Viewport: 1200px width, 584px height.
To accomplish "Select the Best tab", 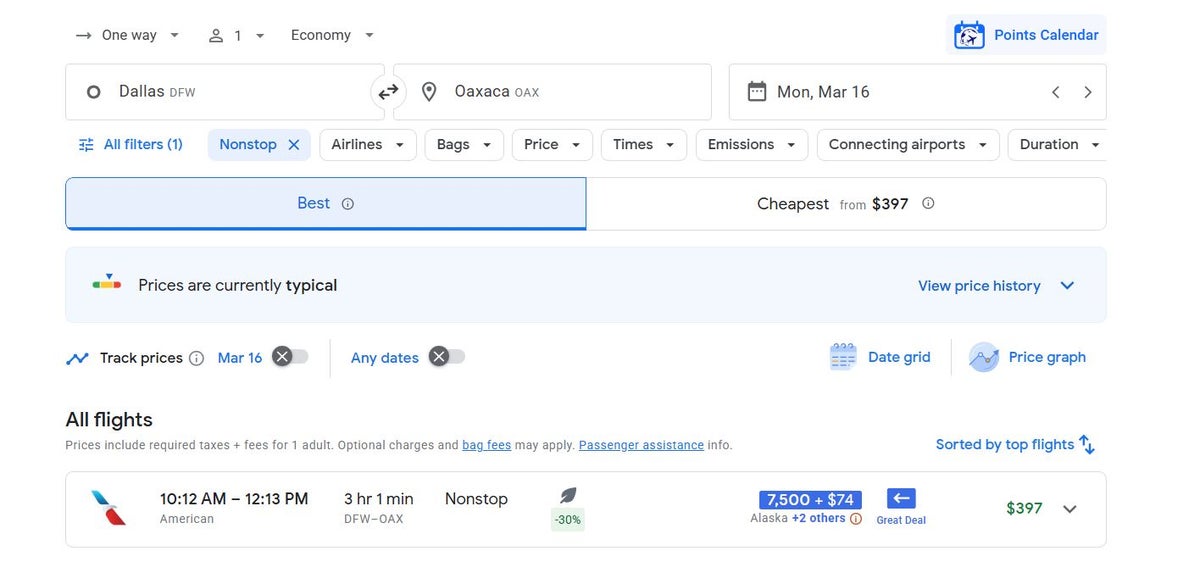I will (x=325, y=204).
